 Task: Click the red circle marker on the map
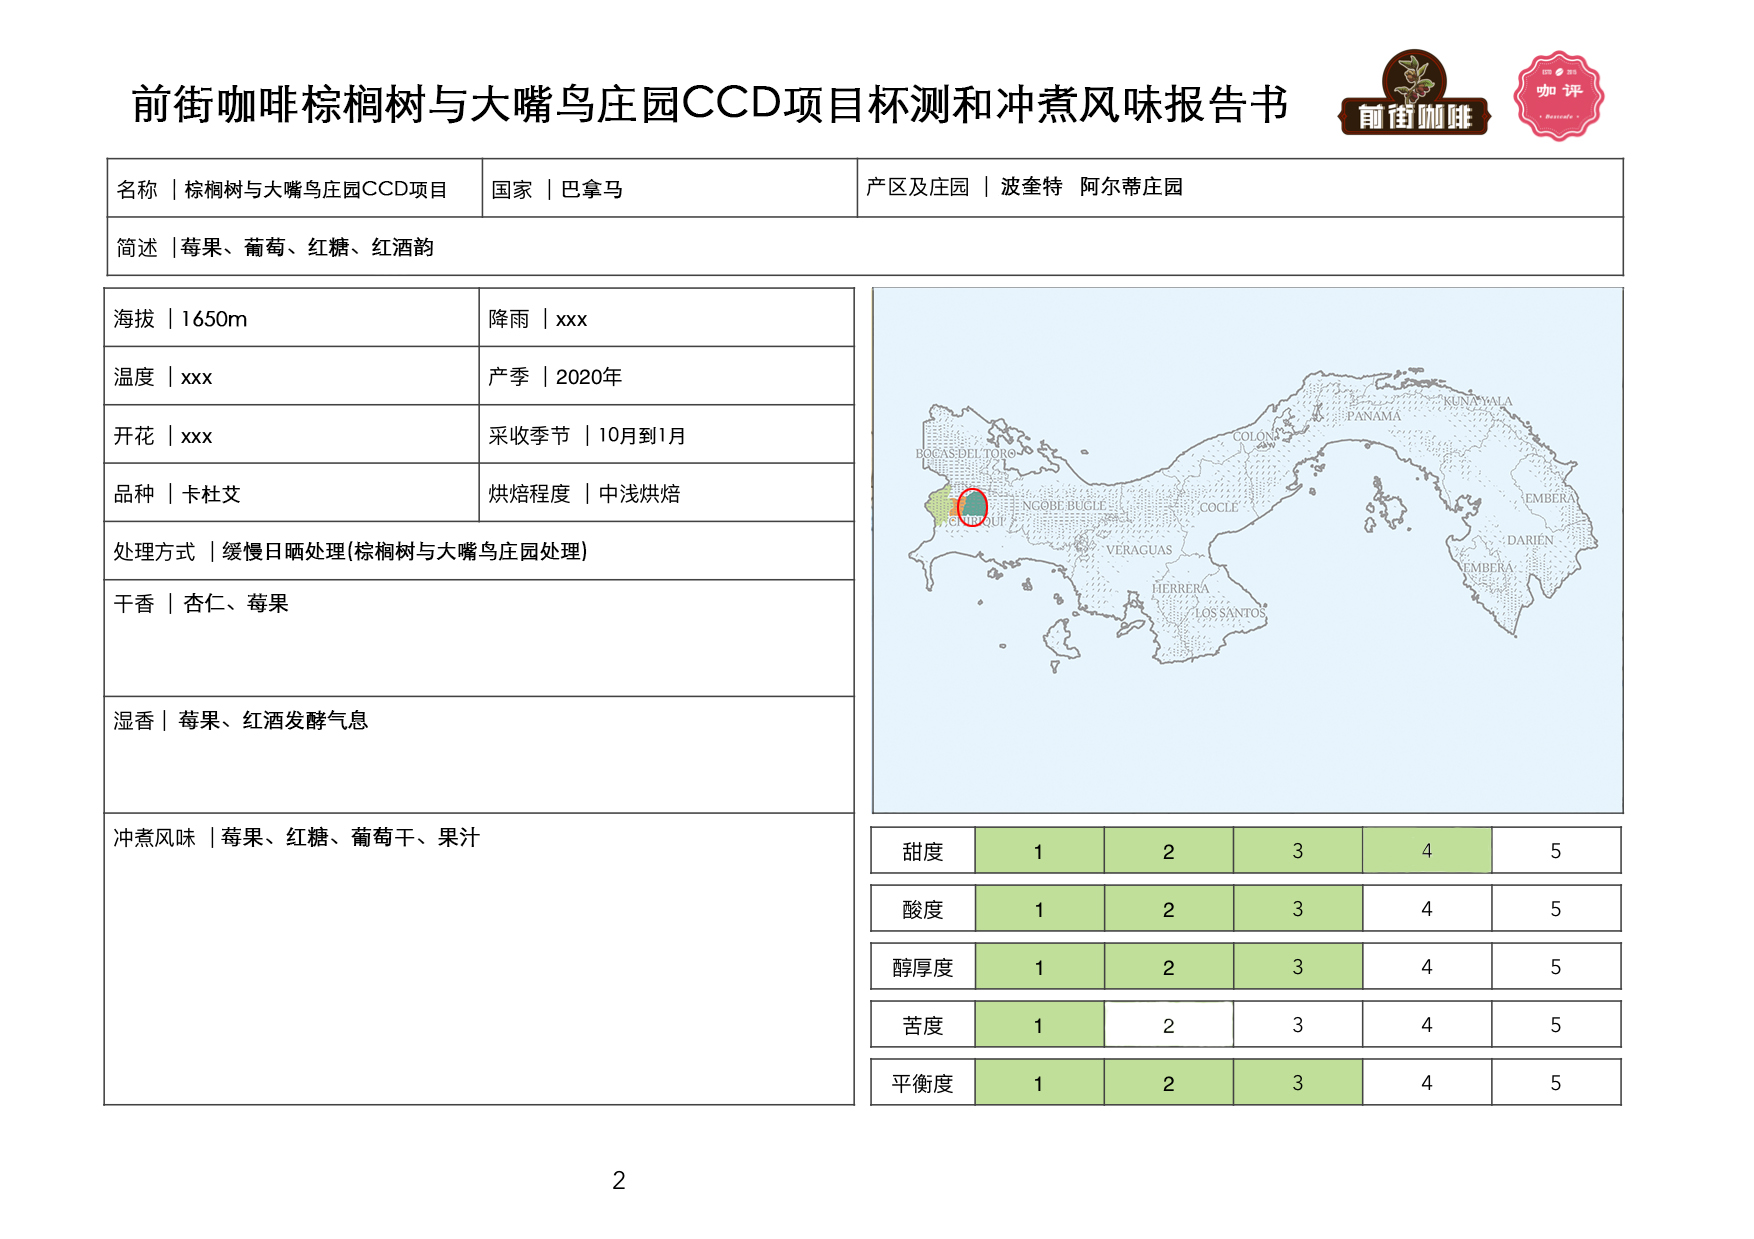click(972, 505)
